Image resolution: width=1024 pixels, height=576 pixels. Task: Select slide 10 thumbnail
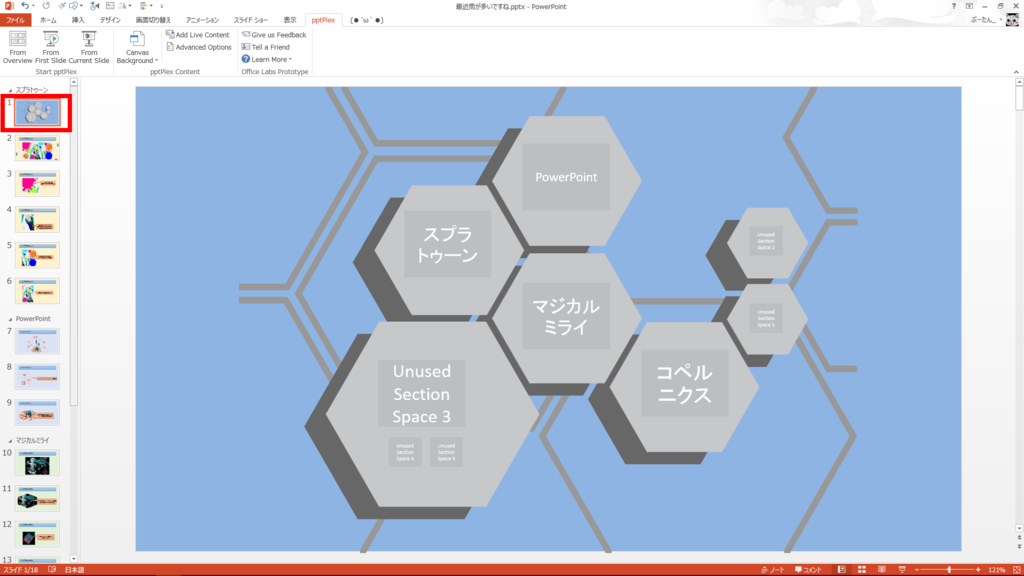click(x=37, y=463)
